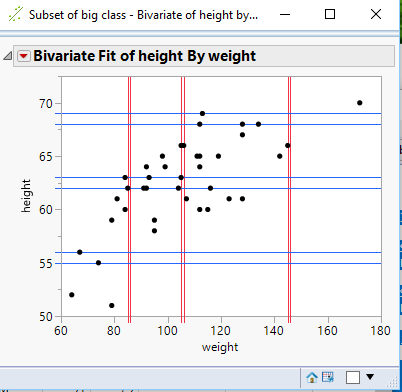Viewport: 402px width, 392px height.
Task: Select the point at weight 81, height 61
Action: pos(117,199)
